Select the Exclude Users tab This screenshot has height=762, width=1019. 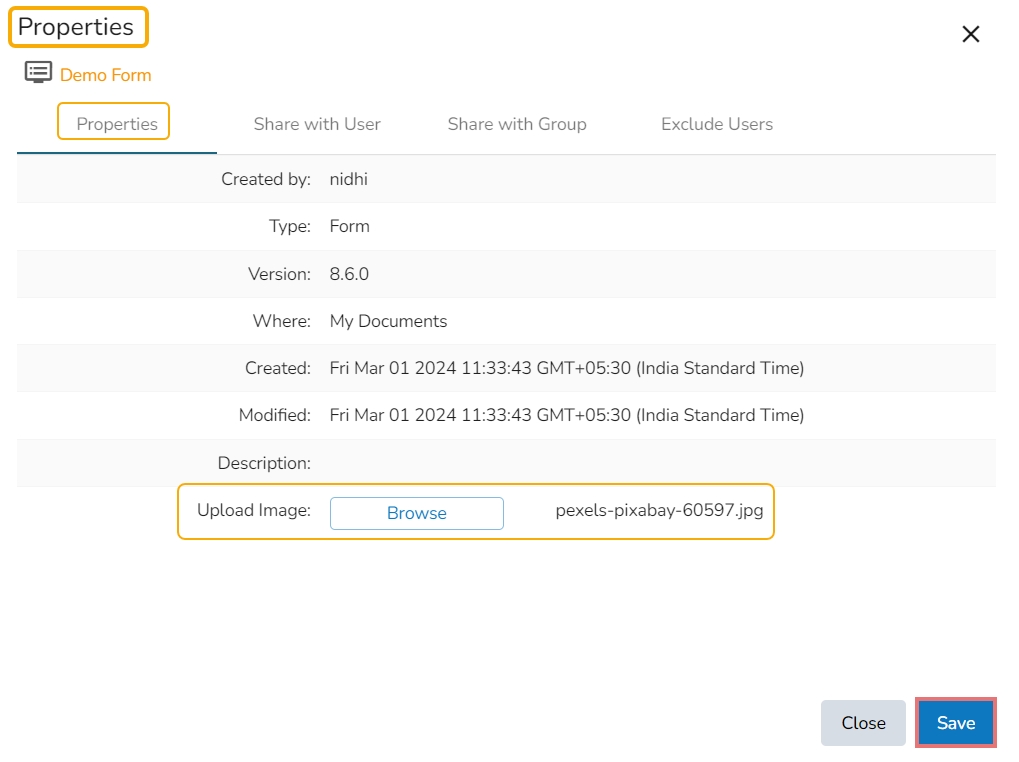pos(717,124)
